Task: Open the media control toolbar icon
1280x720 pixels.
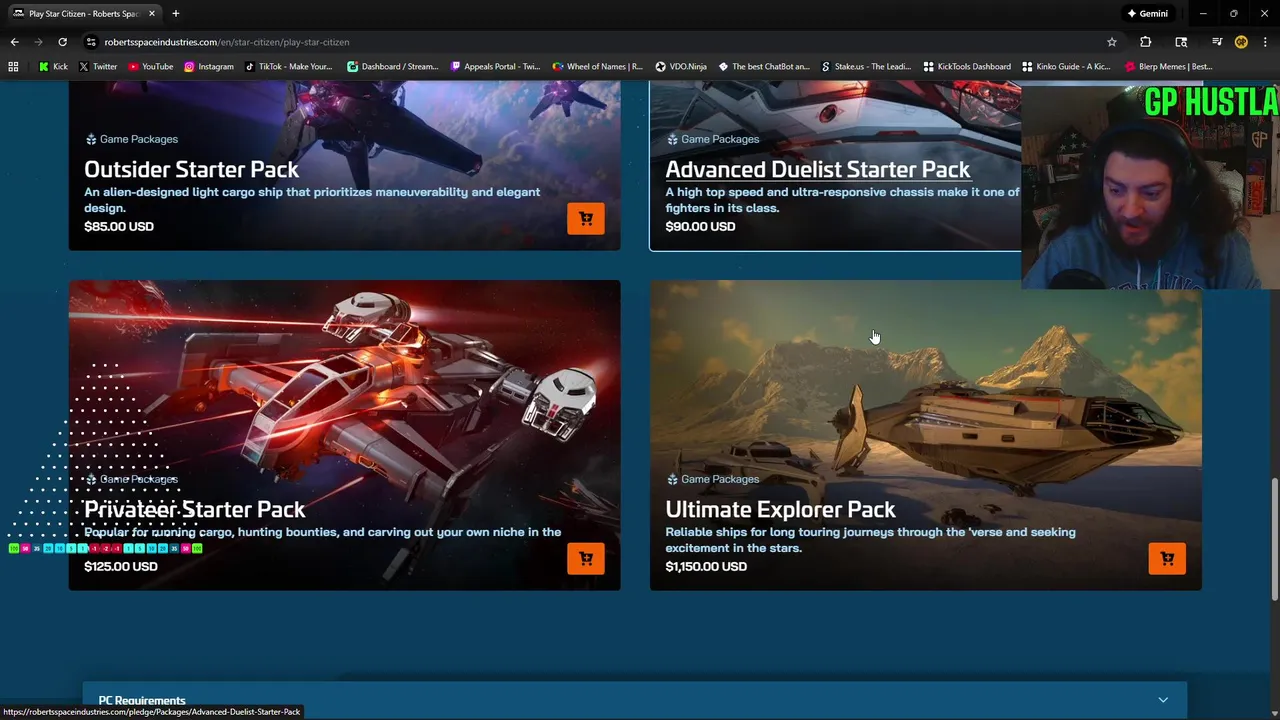Action: pyautogui.click(x=1217, y=42)
